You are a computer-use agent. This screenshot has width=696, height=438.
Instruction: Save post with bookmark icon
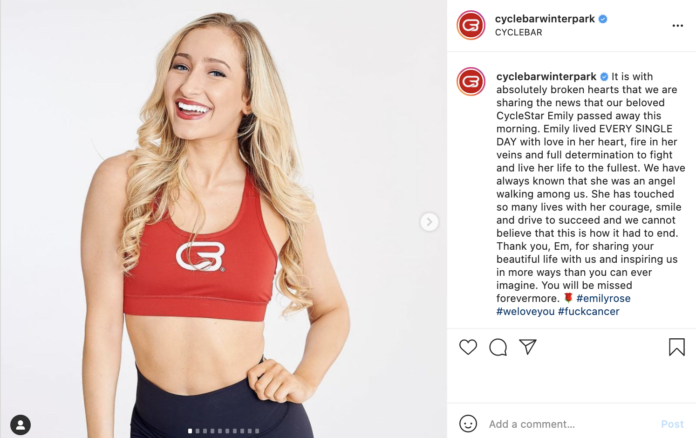[676, 347]
